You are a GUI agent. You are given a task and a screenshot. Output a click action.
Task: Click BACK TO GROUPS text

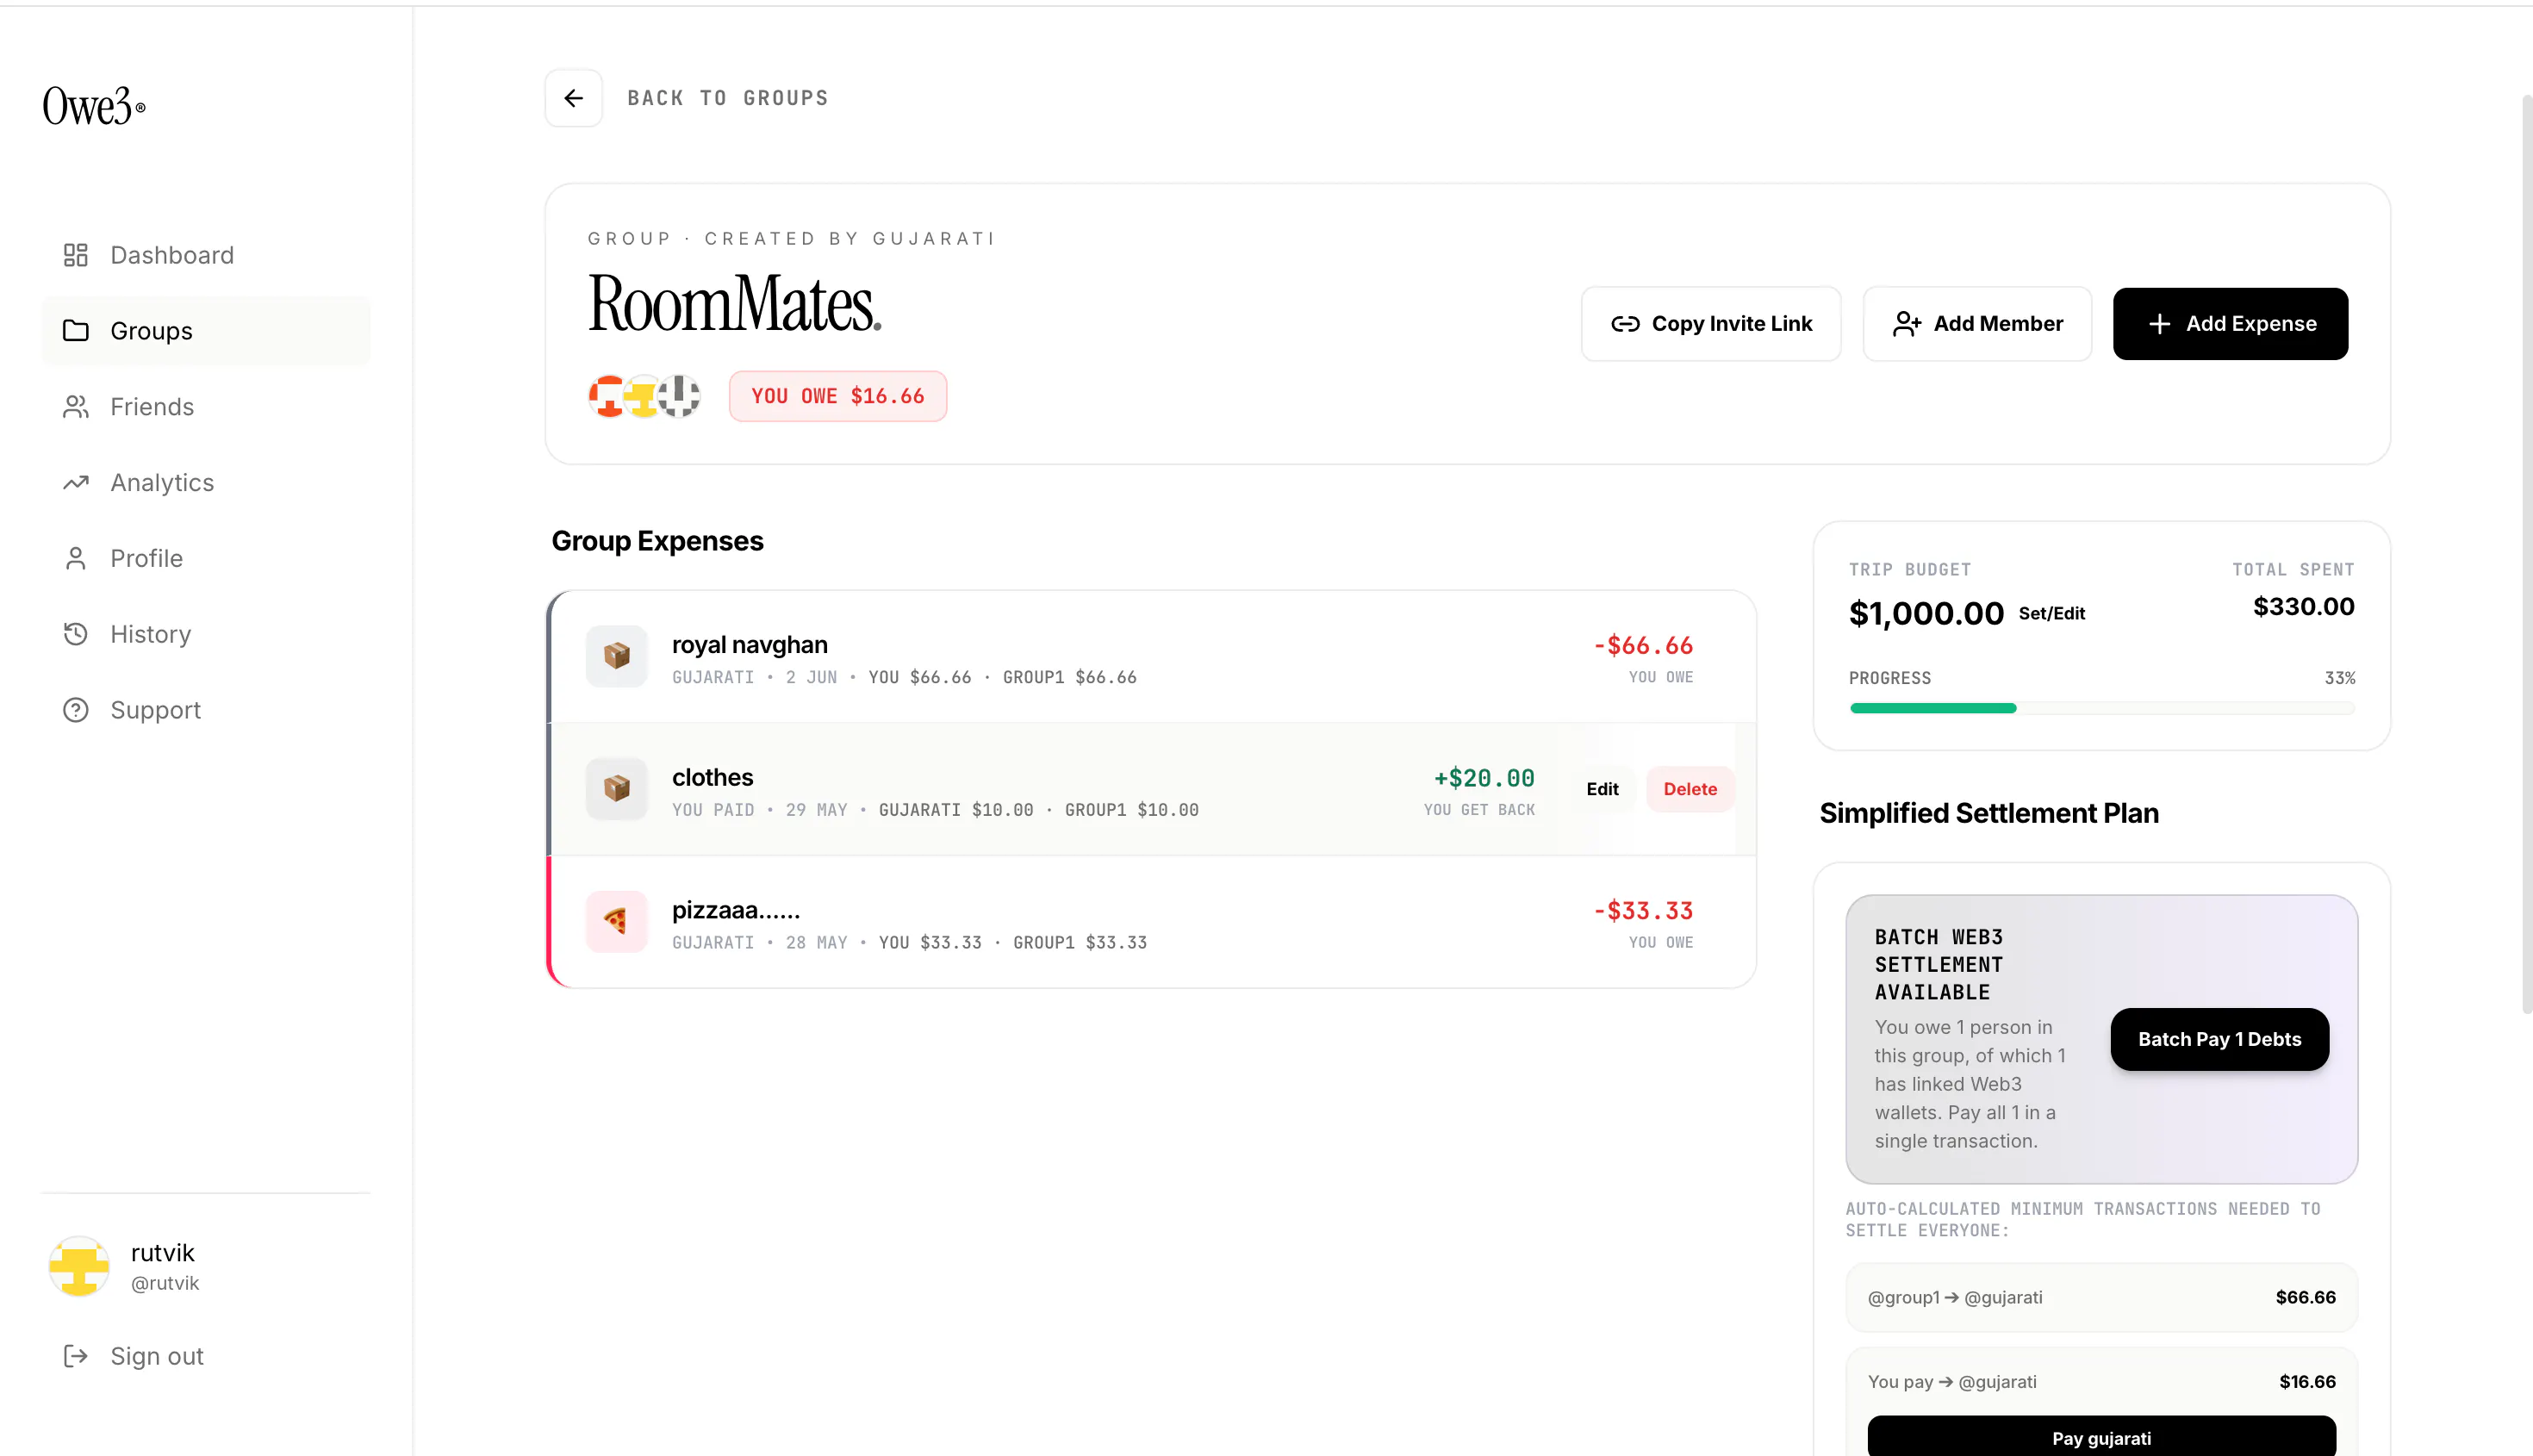pyautogui.click(x=727, y=98)
